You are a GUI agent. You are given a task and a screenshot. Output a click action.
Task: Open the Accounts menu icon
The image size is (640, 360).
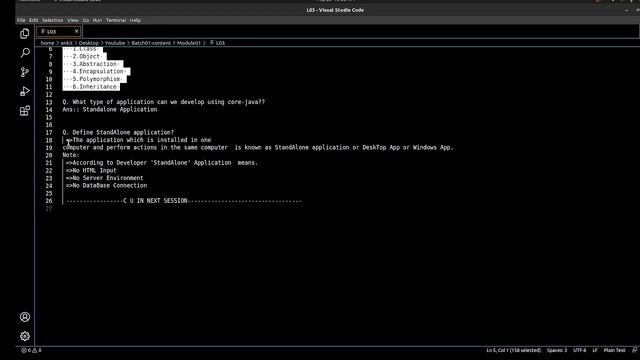(24, 317)
